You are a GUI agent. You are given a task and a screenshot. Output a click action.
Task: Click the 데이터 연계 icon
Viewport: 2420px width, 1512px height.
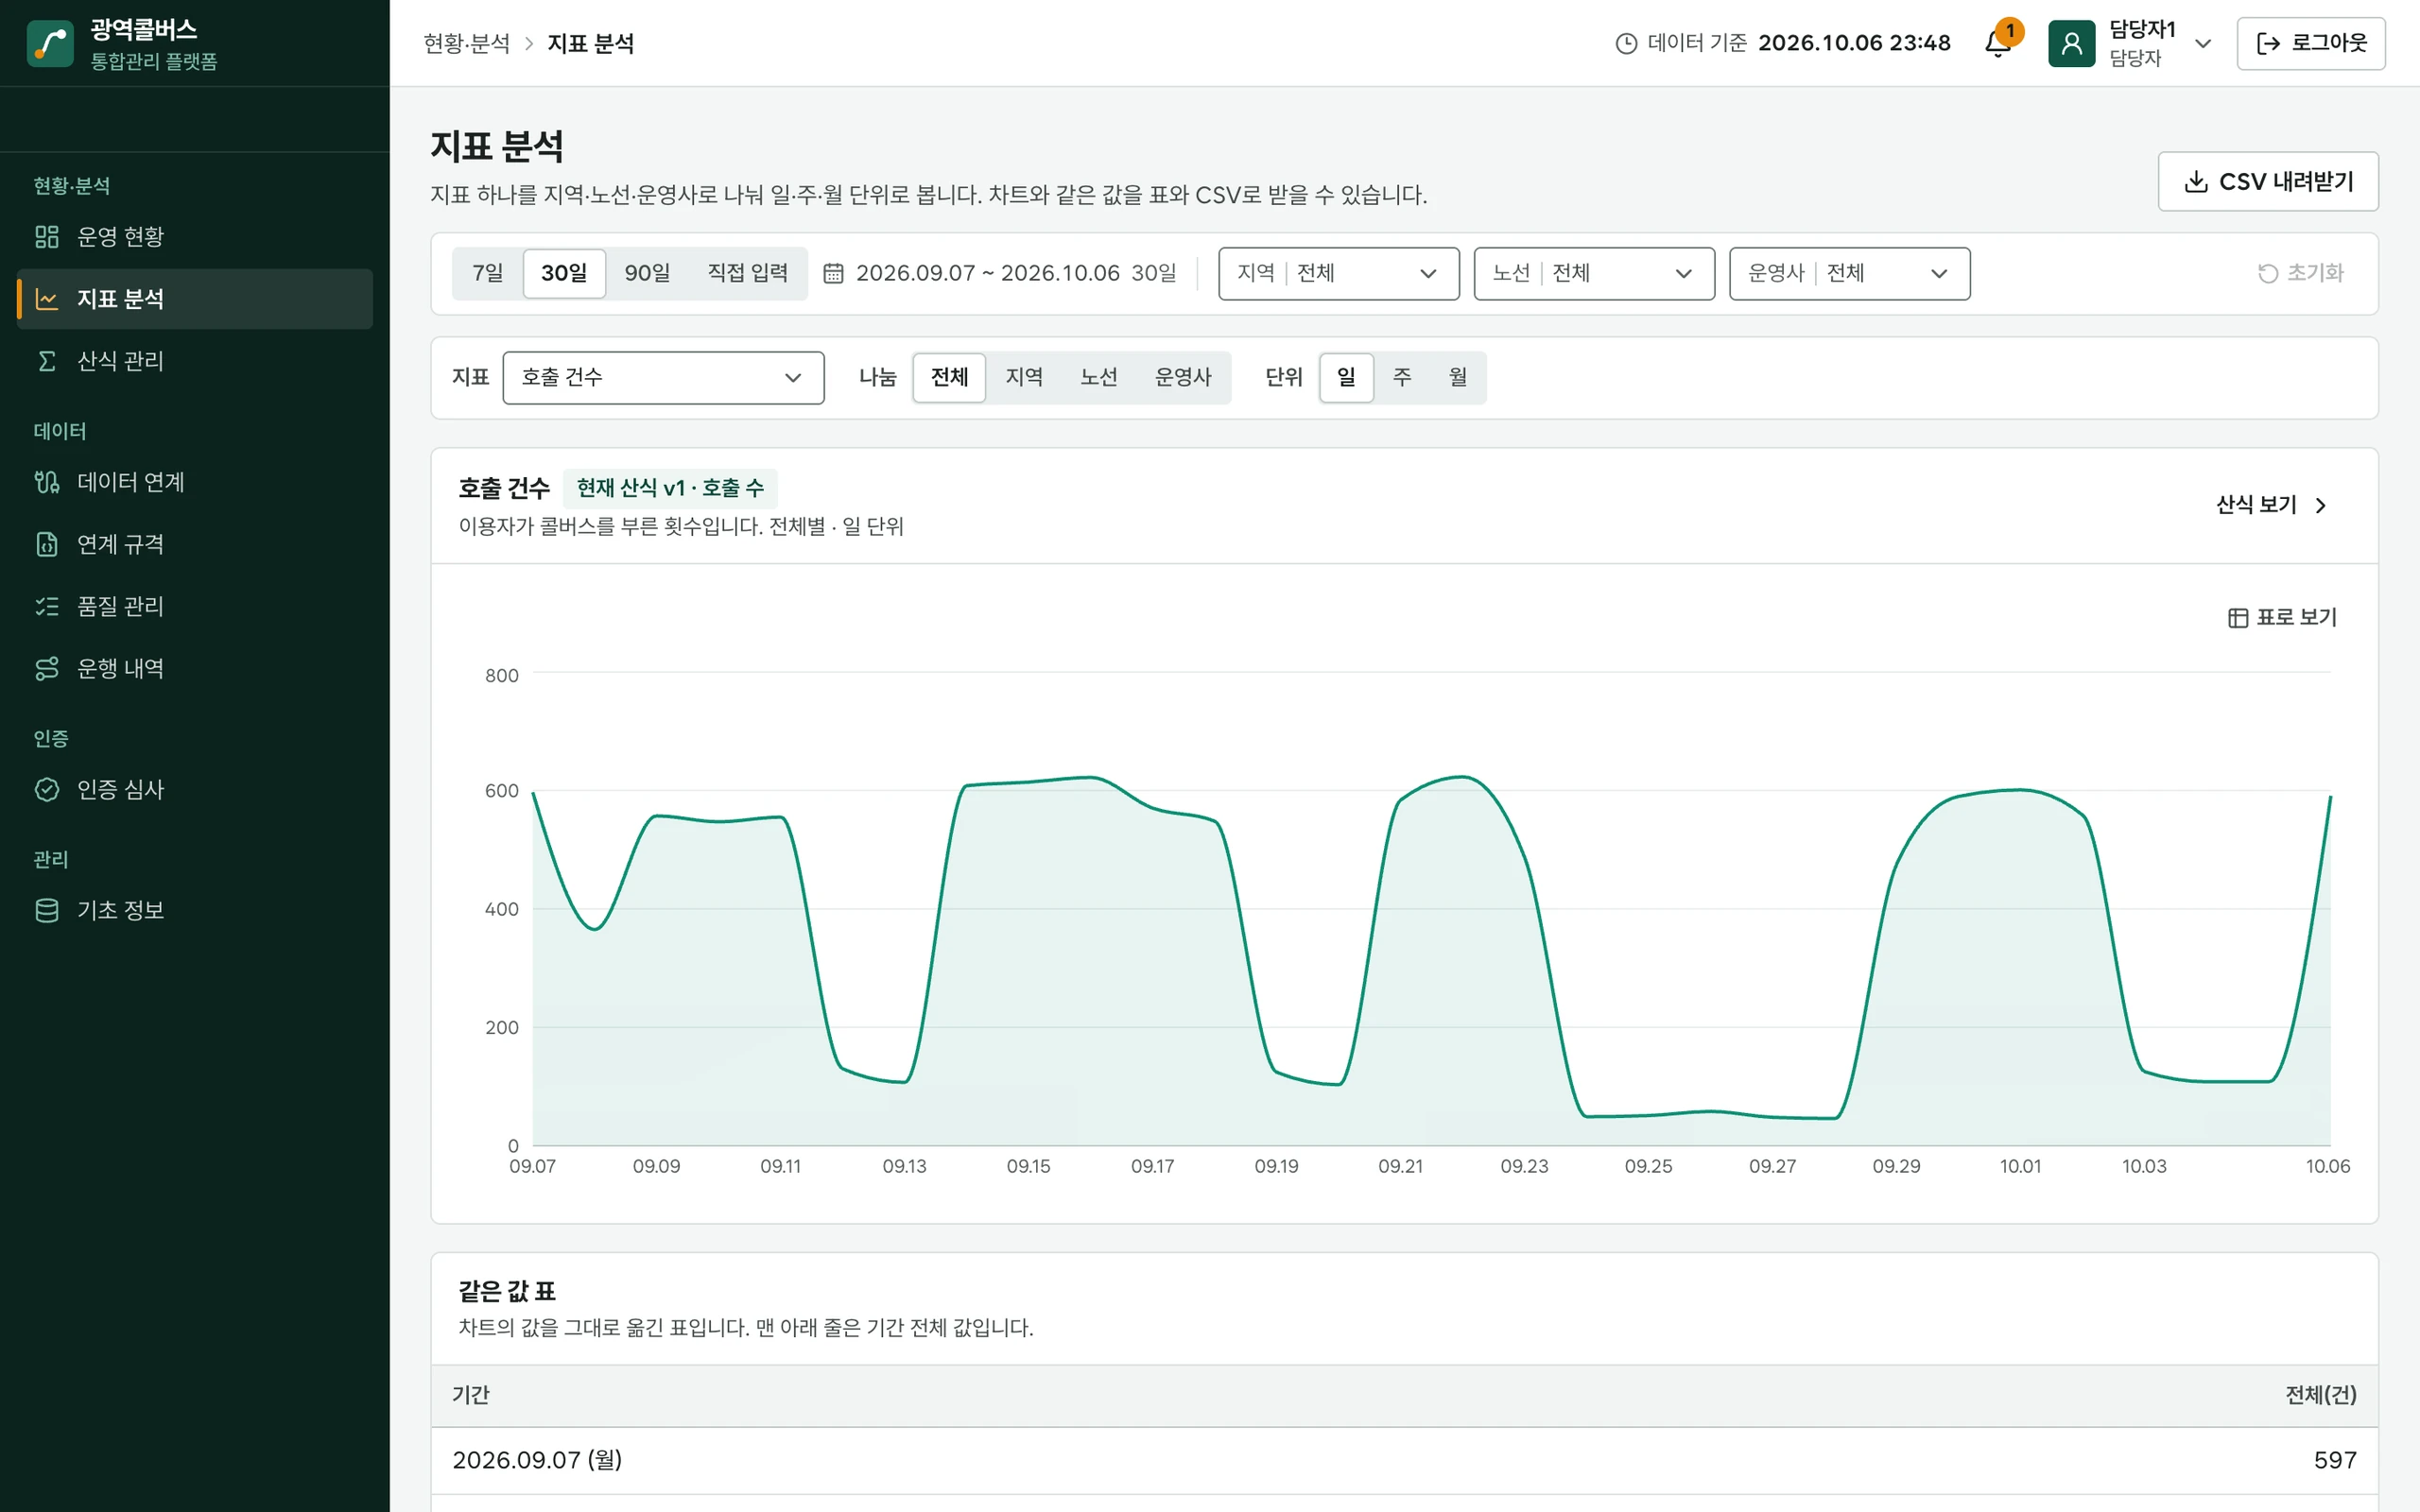pos(47,482)
